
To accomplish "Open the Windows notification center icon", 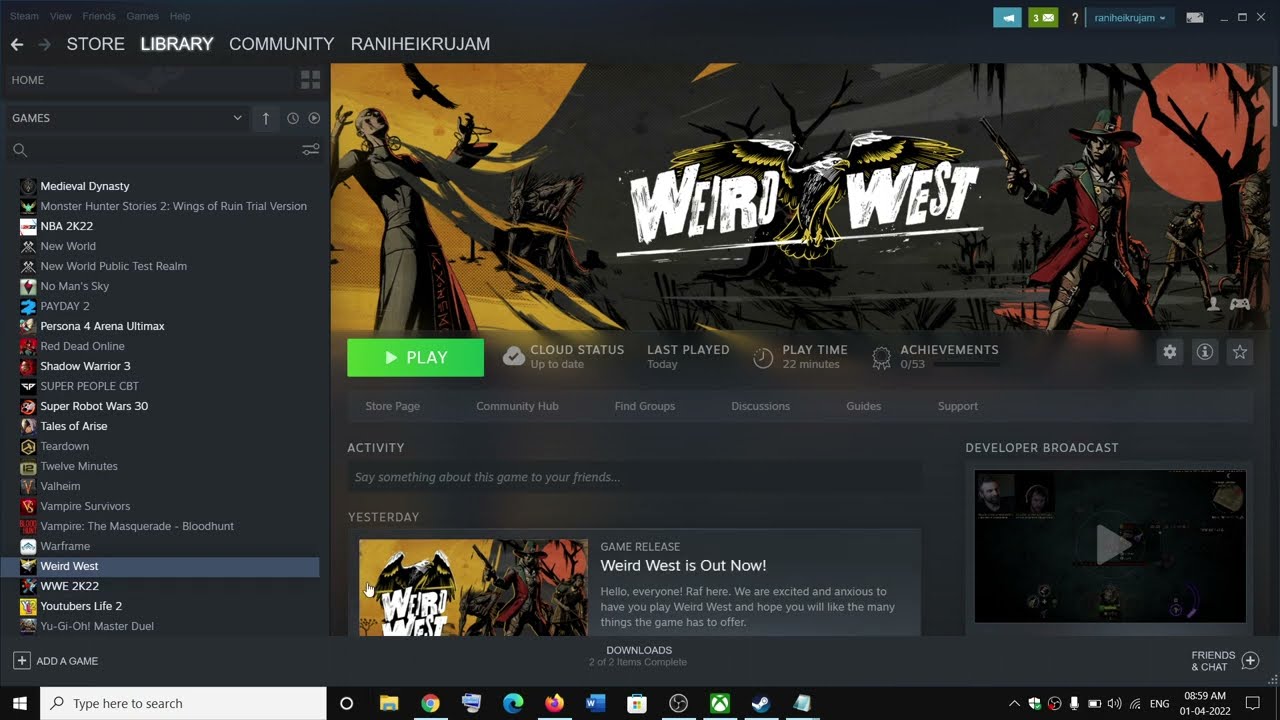I will click(1252, 704).
